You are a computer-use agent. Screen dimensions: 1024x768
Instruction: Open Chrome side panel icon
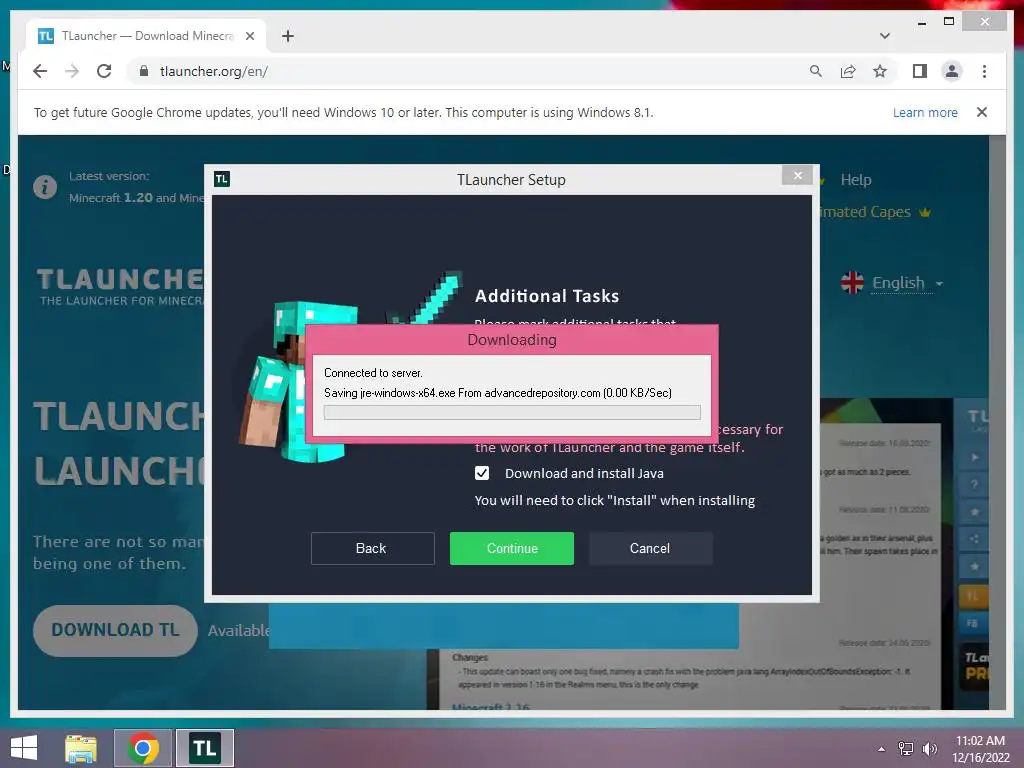(x=920, y=71)
